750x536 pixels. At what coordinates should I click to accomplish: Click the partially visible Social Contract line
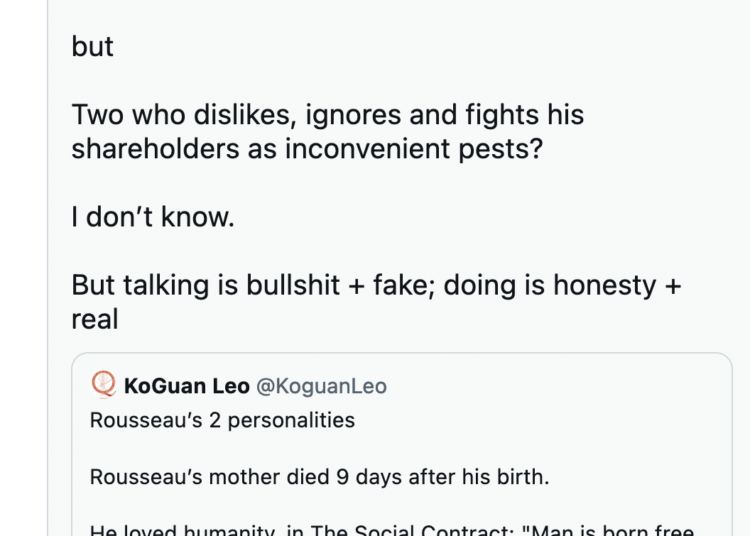click(x=392, y=530)
